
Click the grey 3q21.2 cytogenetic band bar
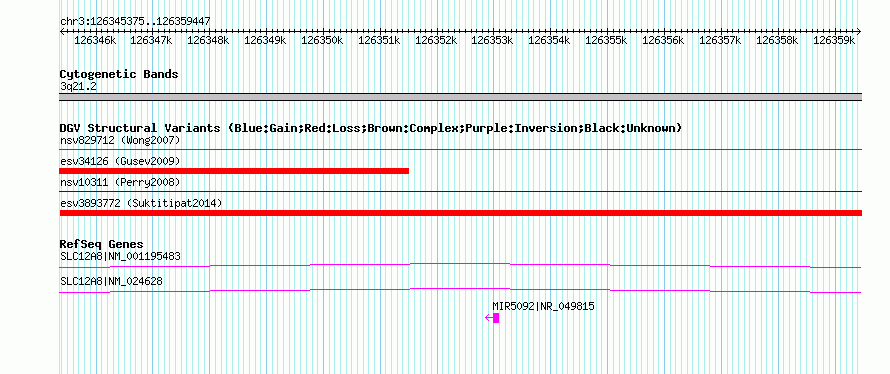[460, 97]
